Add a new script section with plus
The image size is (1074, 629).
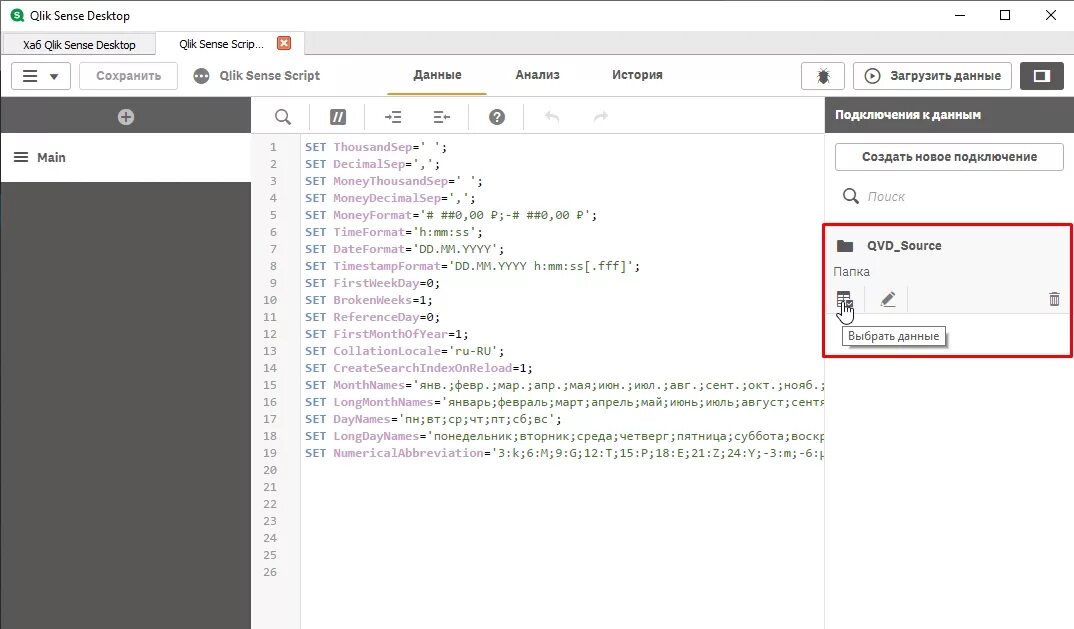pos(125,117)
